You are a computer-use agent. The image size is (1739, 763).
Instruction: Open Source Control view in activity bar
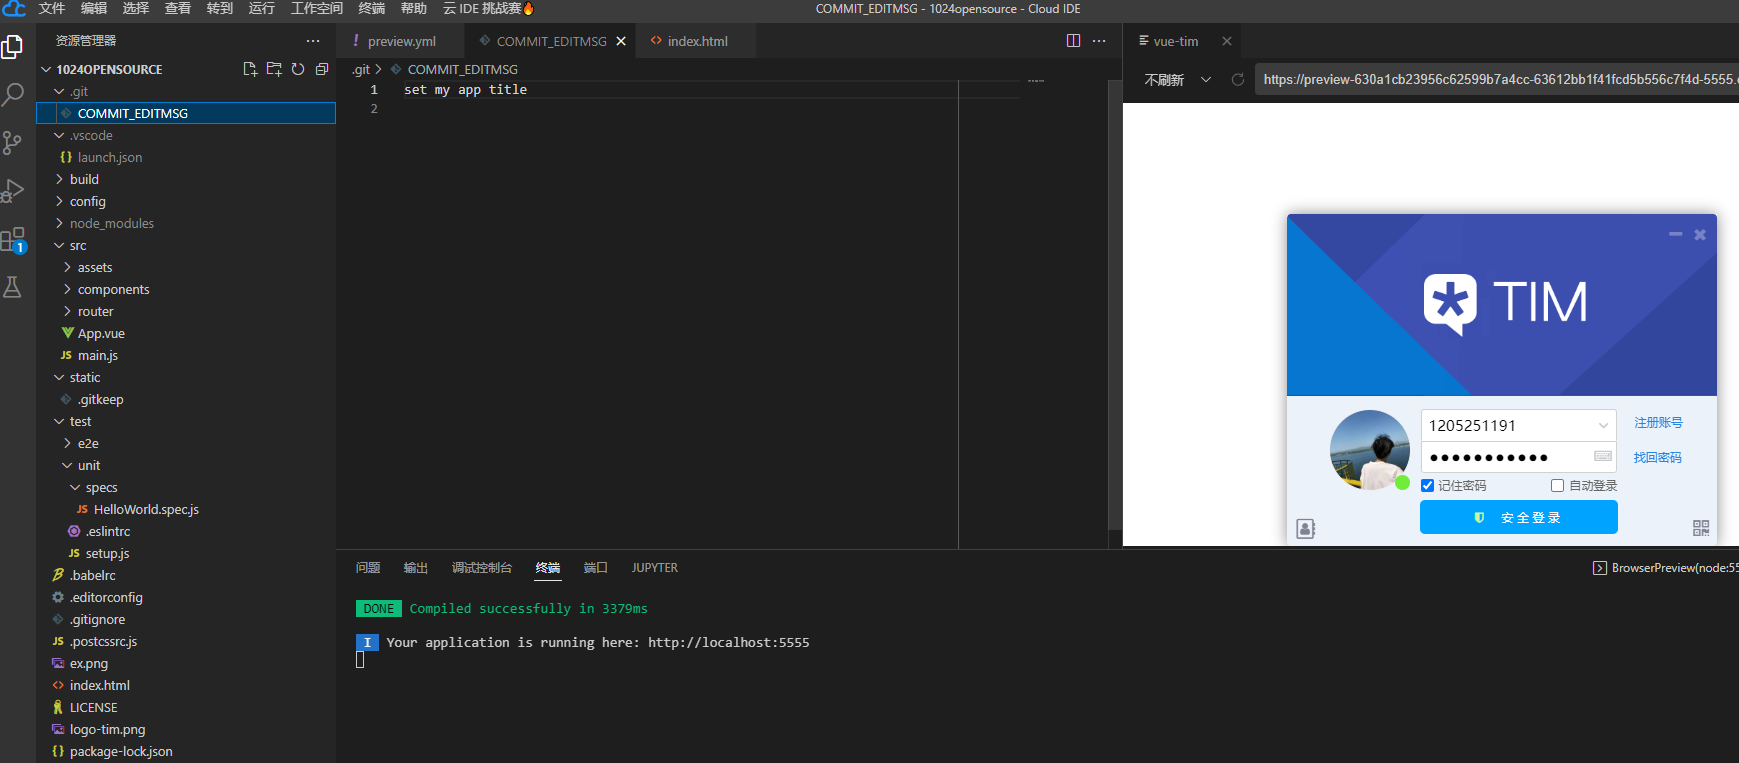pos(13,143)
